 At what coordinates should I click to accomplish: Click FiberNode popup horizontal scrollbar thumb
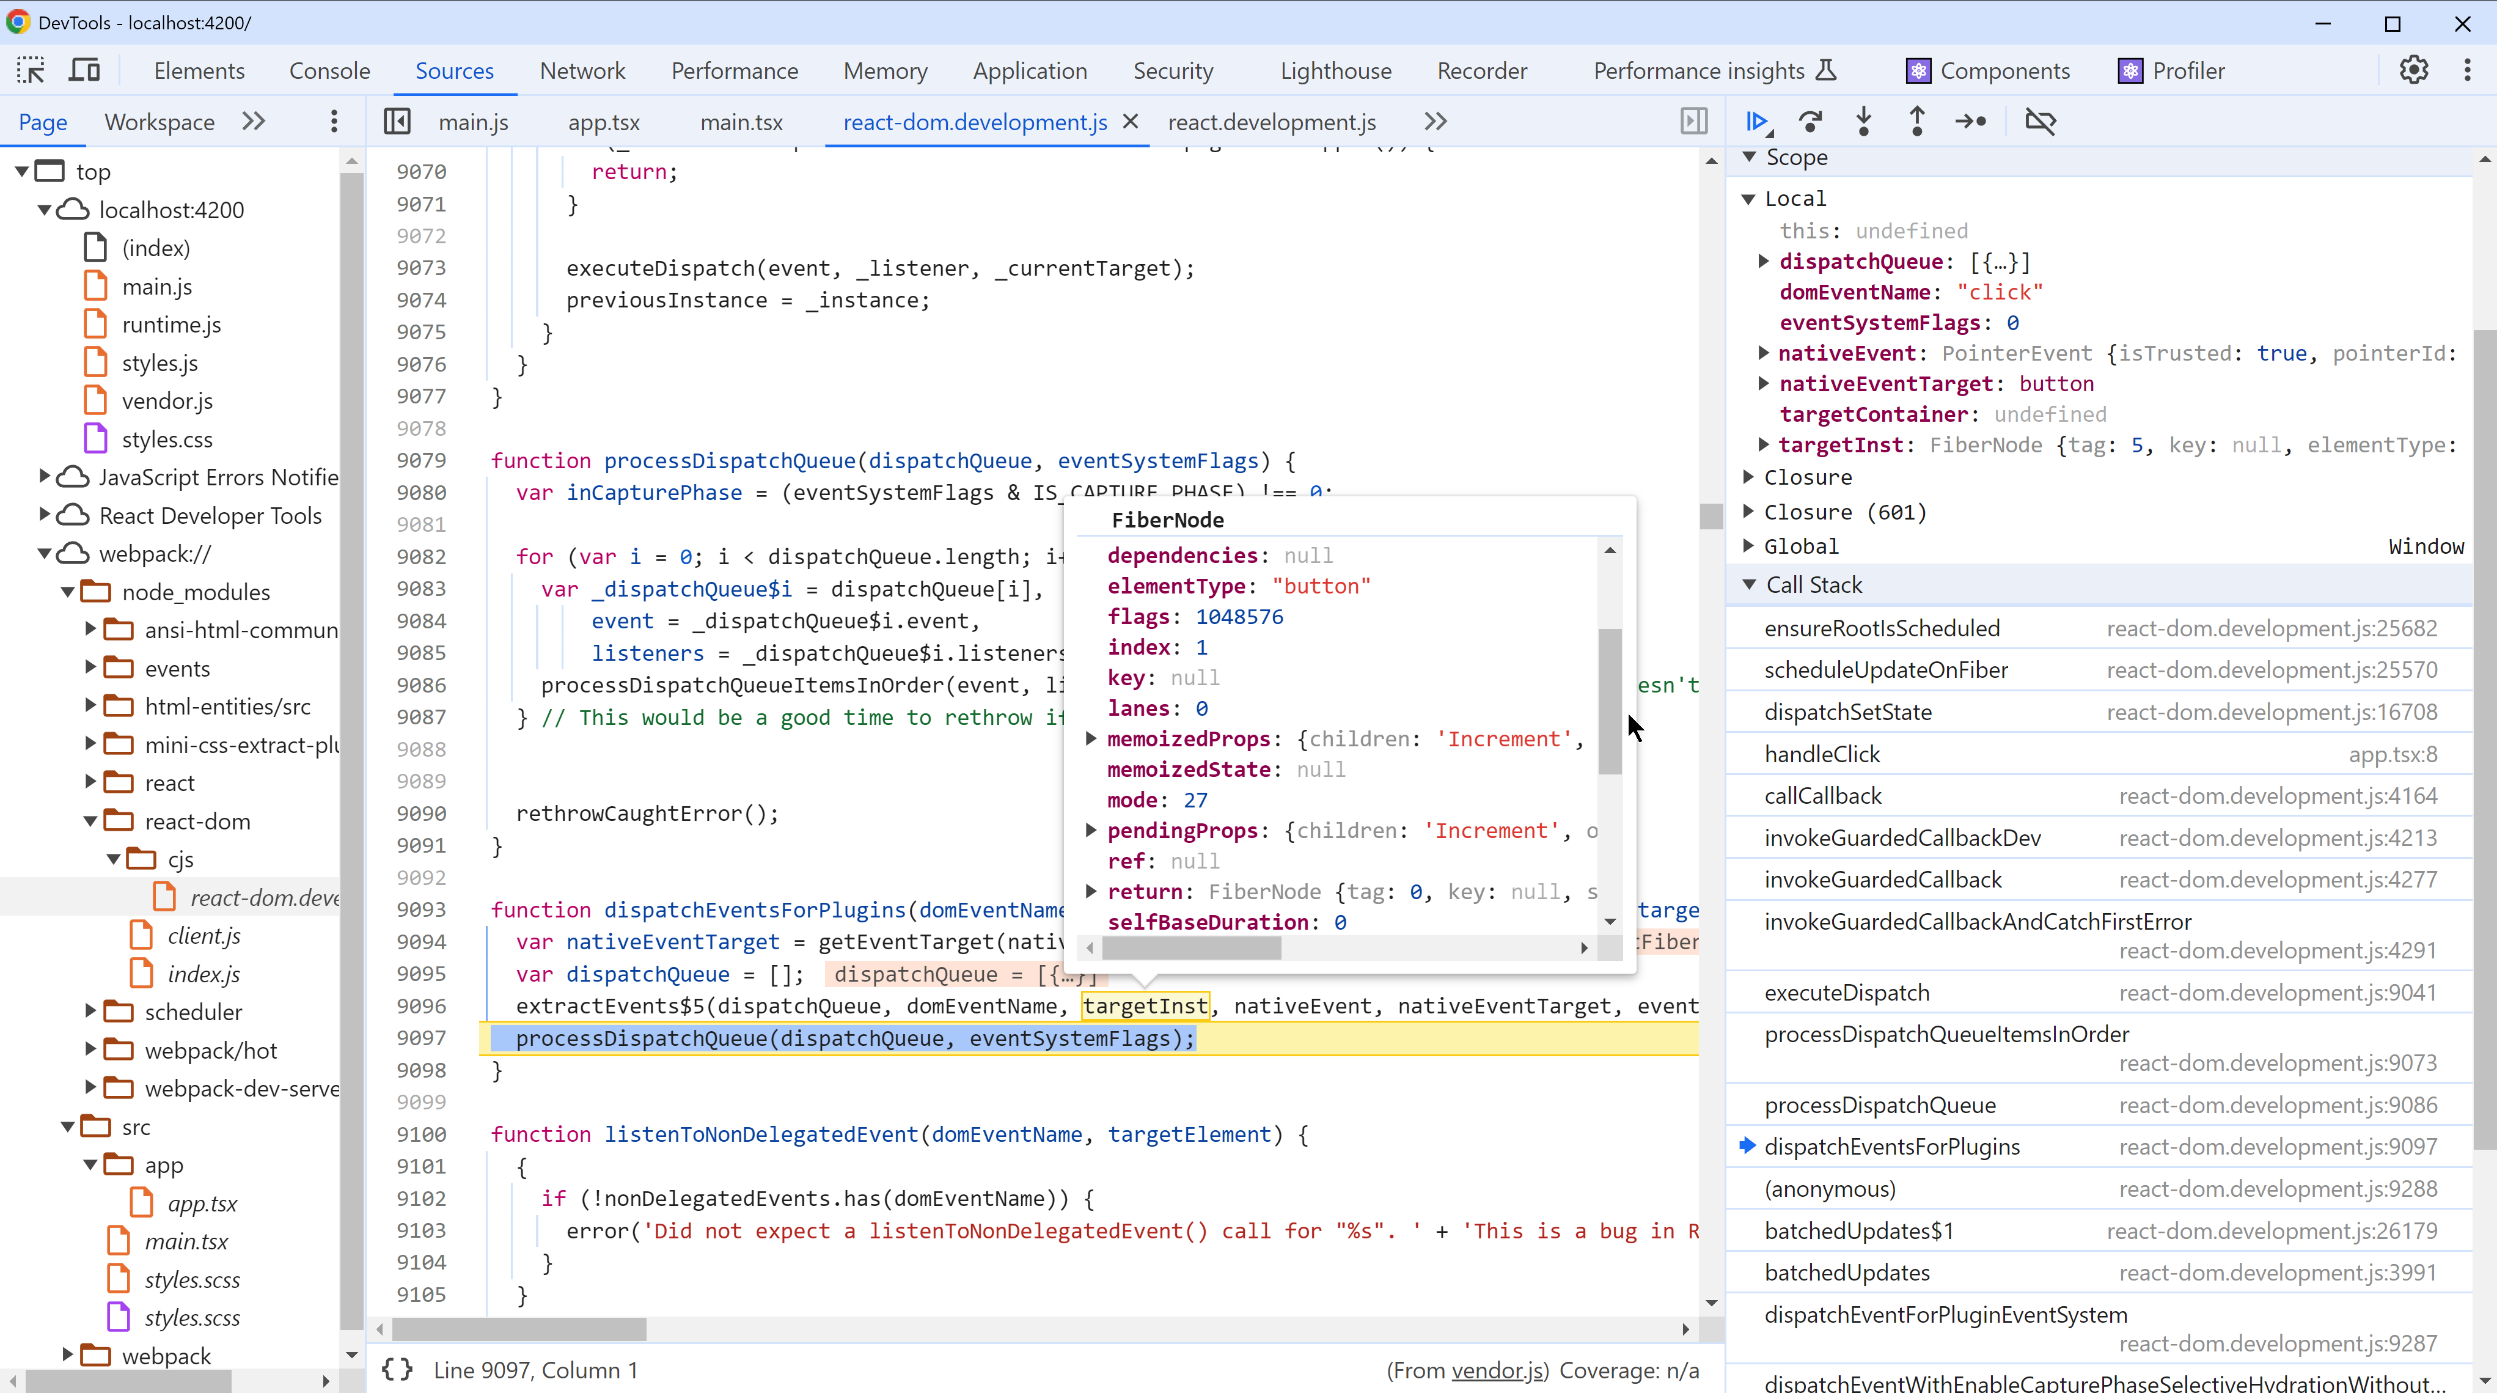pos(1191,947)
